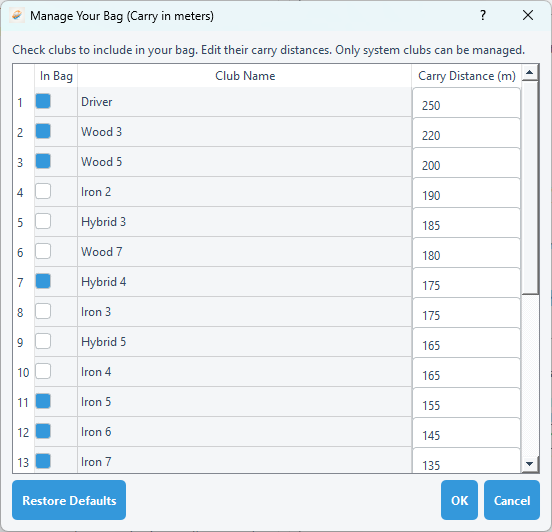Close the Manage Your Bag dialog

tap(528, 15)
